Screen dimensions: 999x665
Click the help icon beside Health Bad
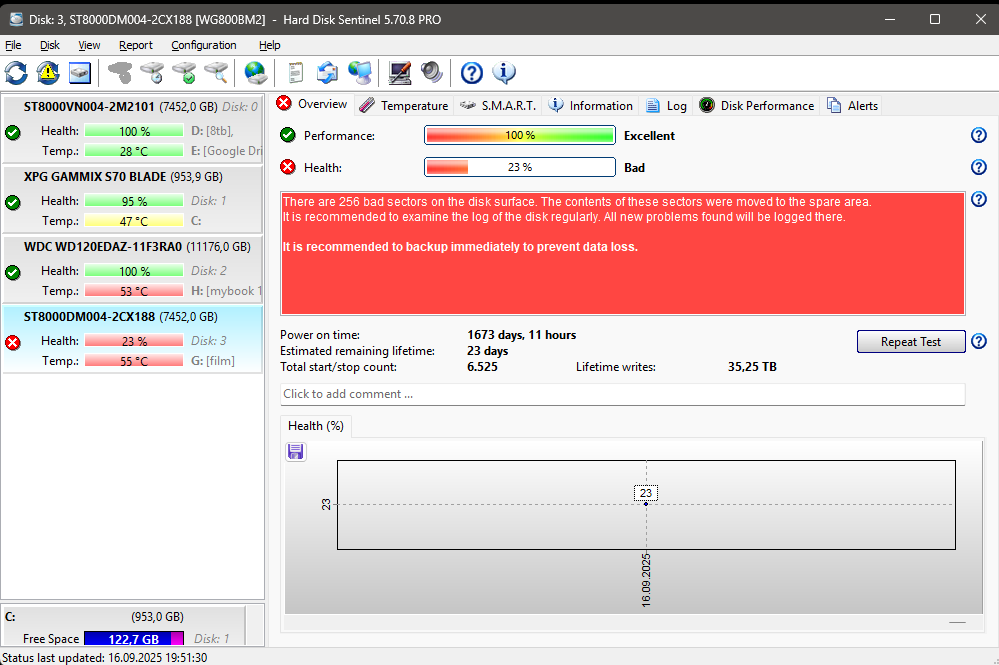979,167
